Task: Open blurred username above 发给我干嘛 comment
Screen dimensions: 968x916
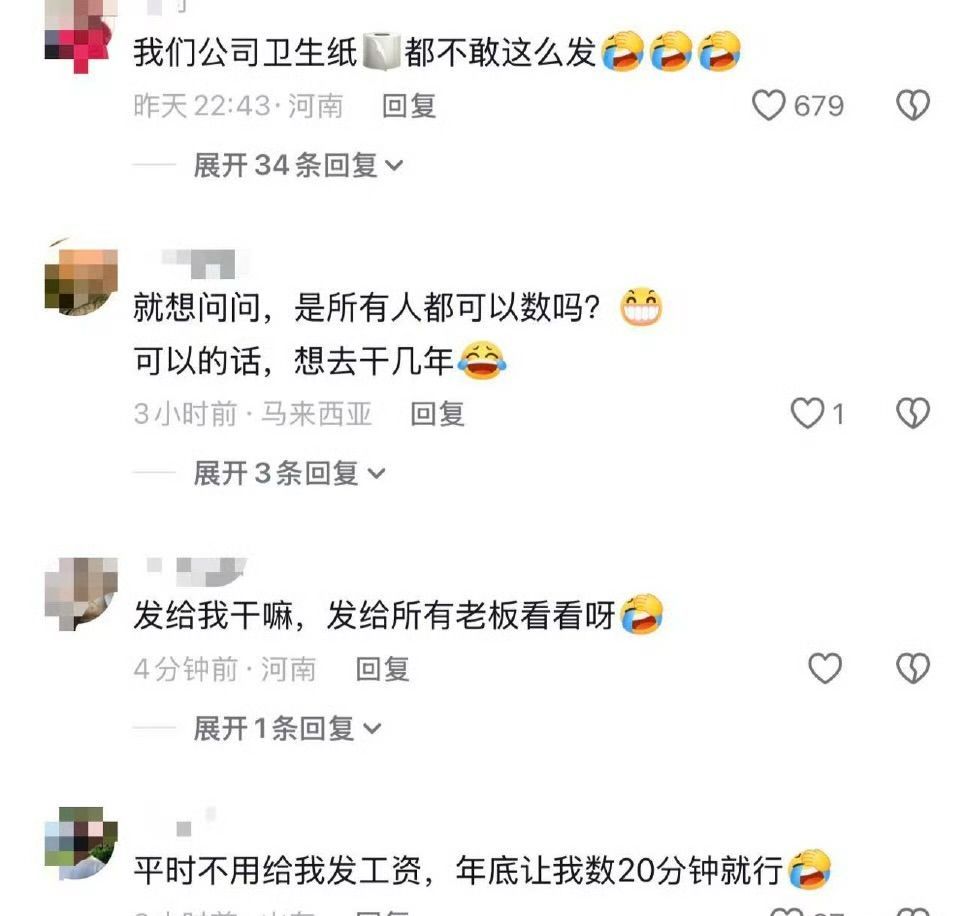Action: point(196,572)
